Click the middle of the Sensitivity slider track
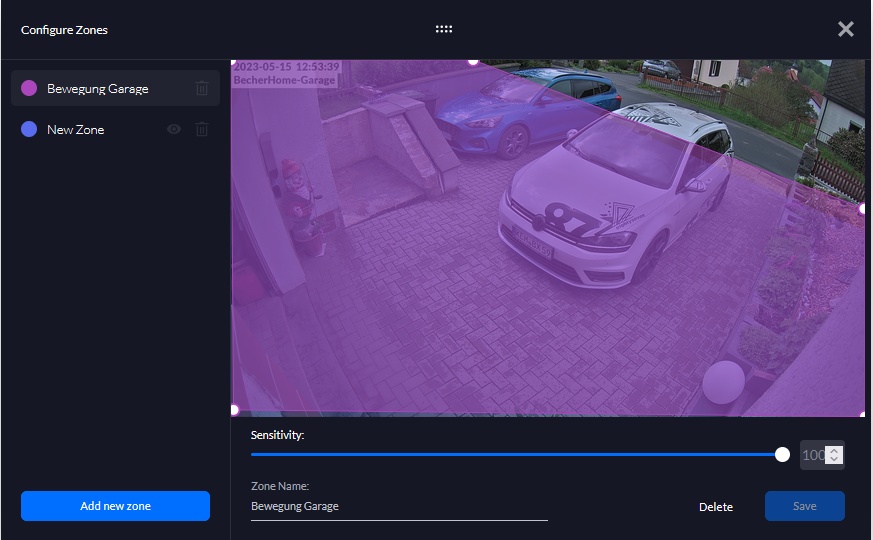Image resolution: width=873 pixels, height=540 pixels. 516,455
